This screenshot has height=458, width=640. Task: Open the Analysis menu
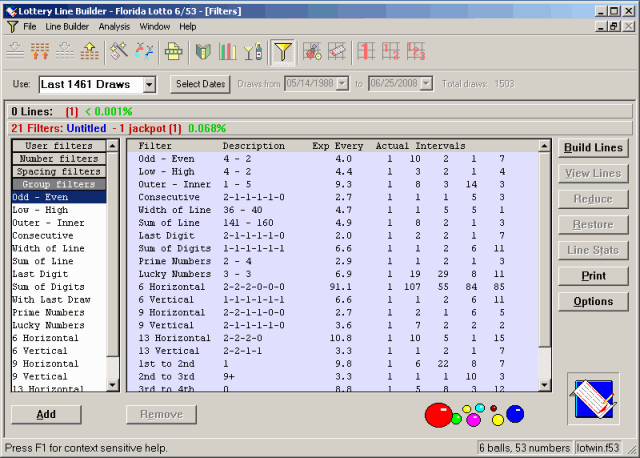(x=114, y=27)
